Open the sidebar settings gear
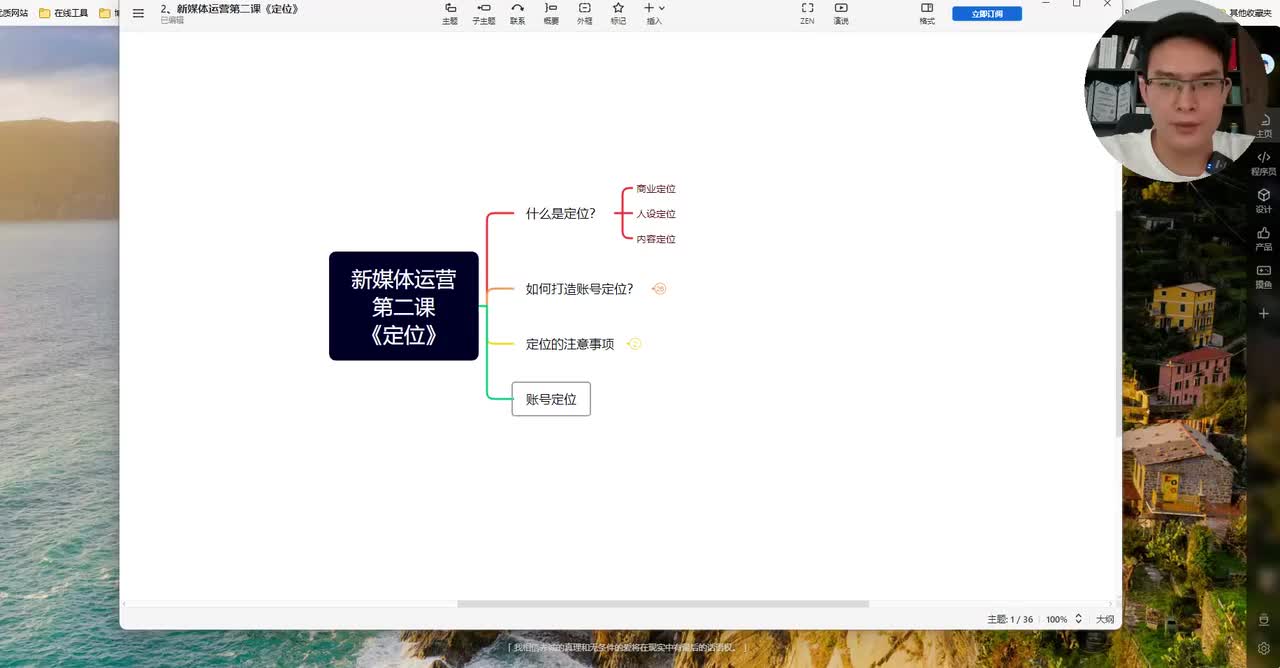Viewport: 1280px width, 668px height. [1264, 649]
